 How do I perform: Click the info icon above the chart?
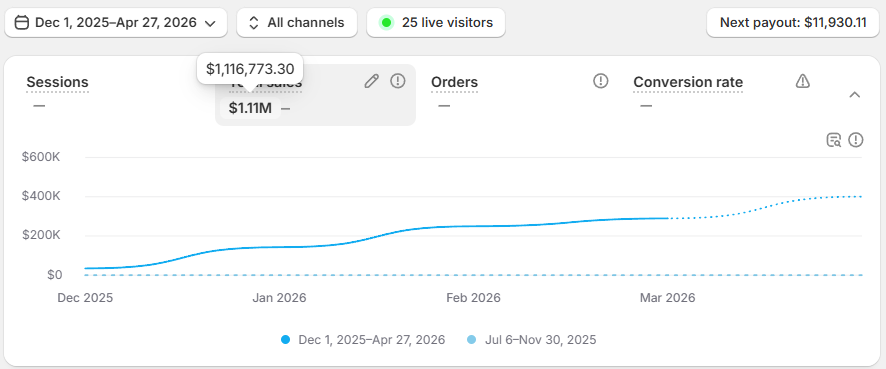pyautogui.click(x=856, y=140)
